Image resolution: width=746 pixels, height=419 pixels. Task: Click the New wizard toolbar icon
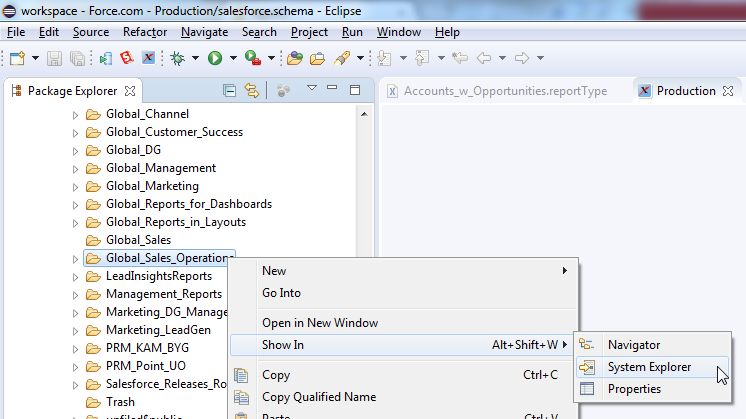pos(18,58)
